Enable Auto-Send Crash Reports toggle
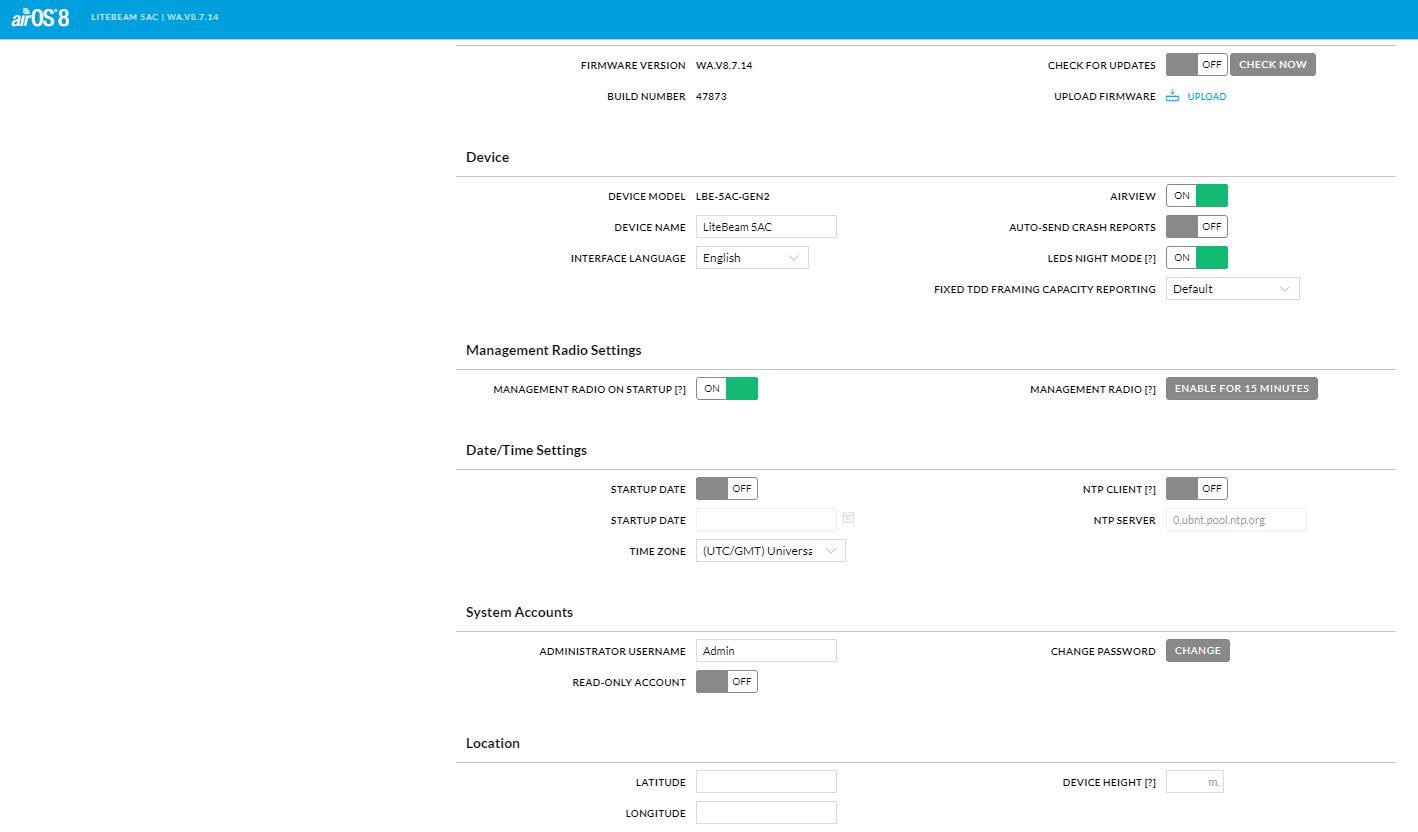1418x832 pixels. 1196,227
